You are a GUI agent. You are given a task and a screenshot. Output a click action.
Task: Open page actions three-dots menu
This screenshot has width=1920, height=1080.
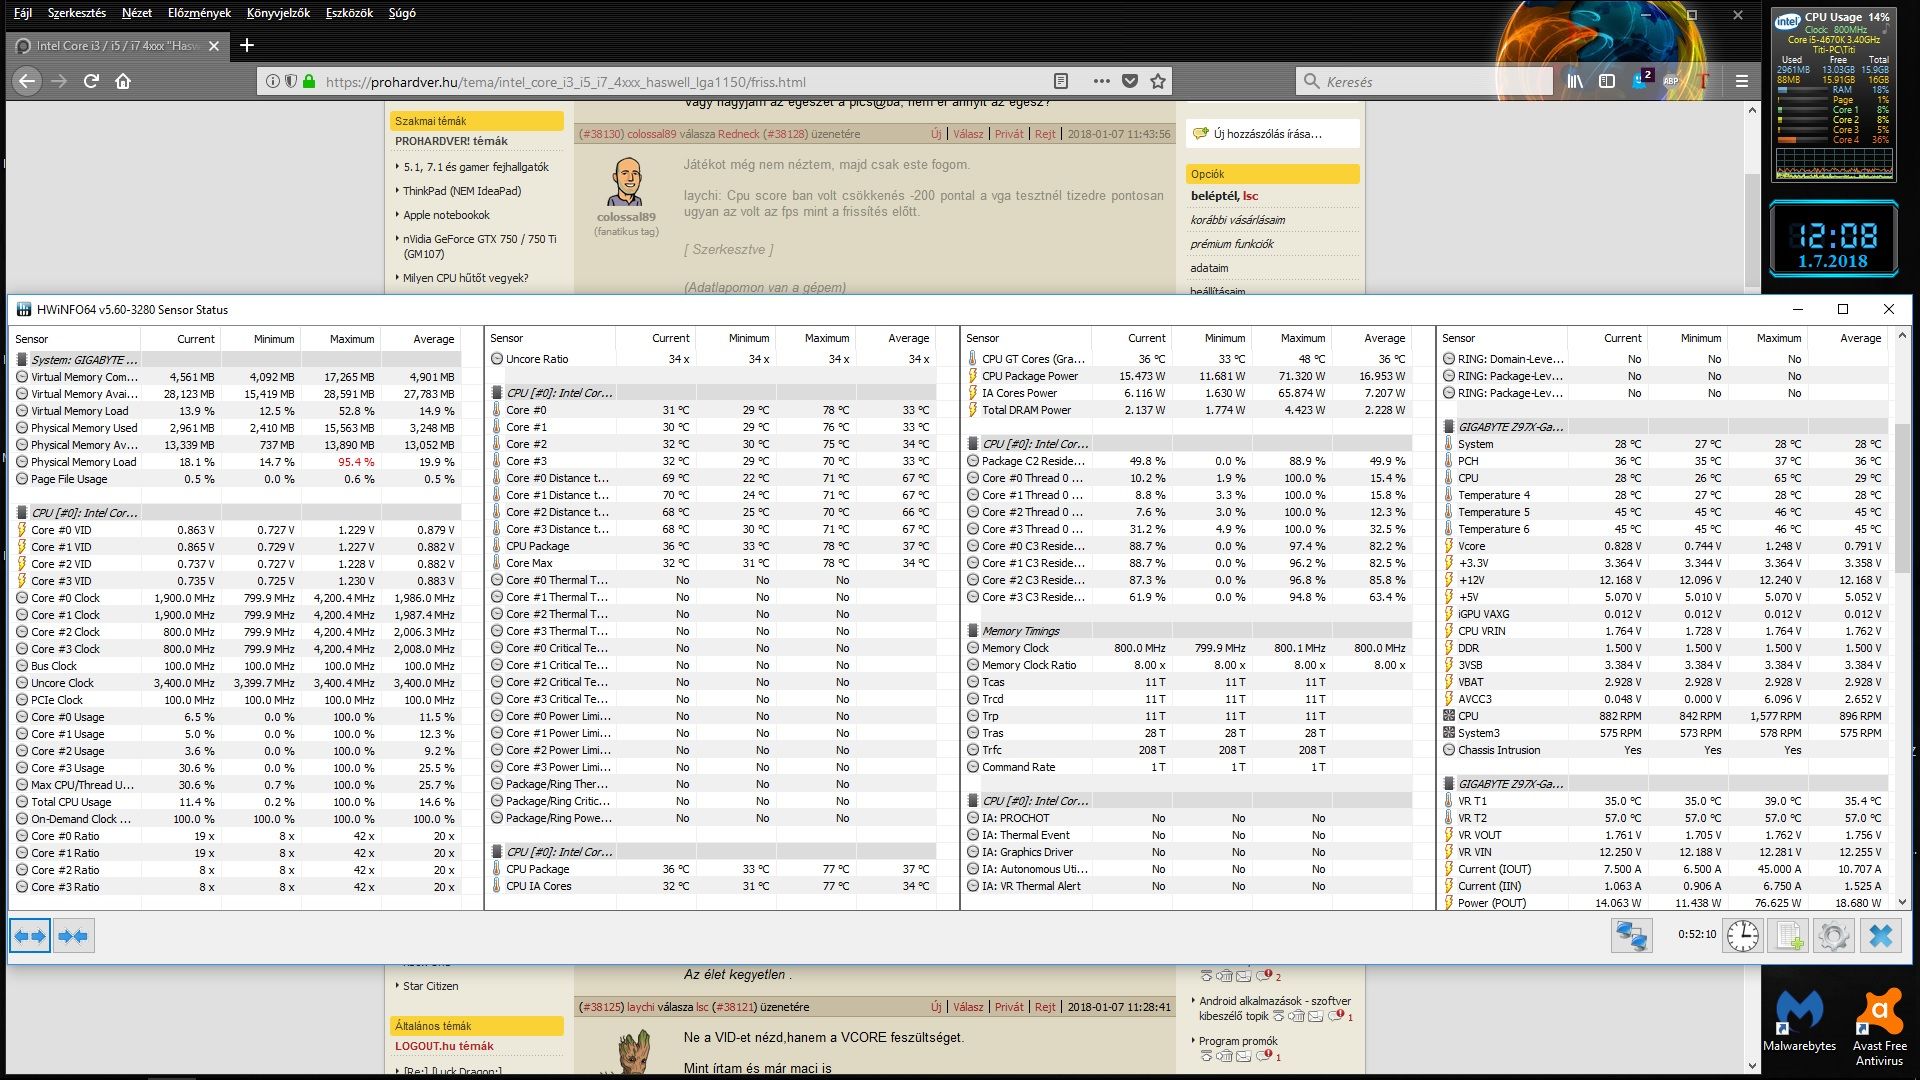[1101, 81]
